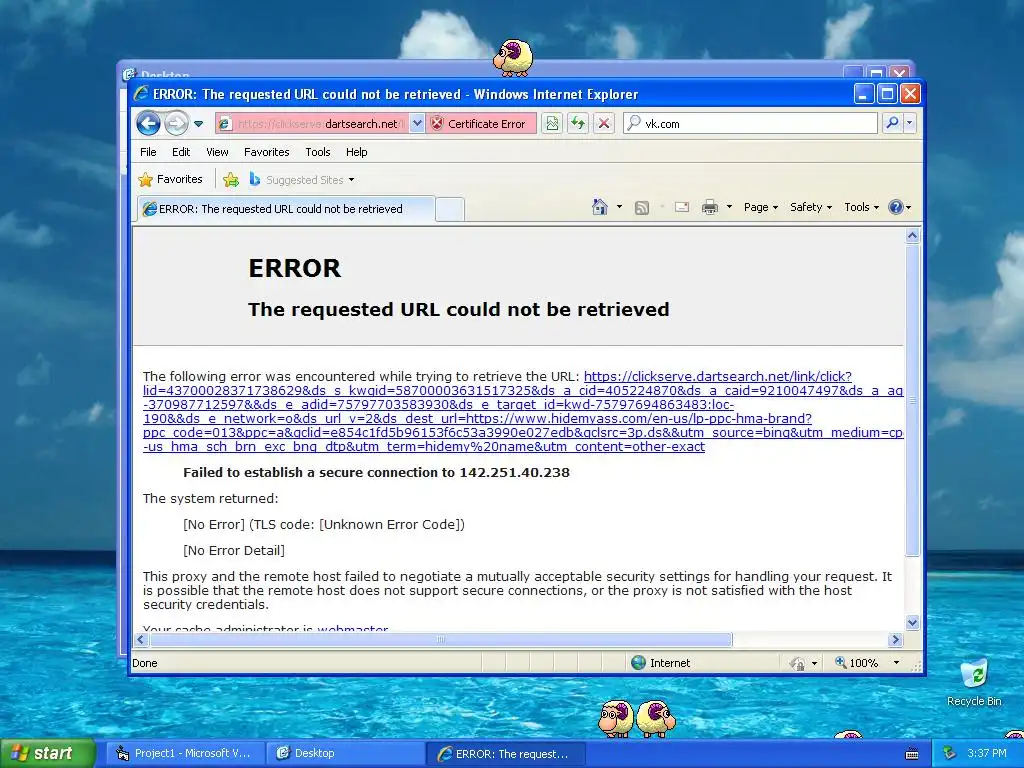Click the network tray icon near the clock
1024x768 pixels.
pos(950,753)
